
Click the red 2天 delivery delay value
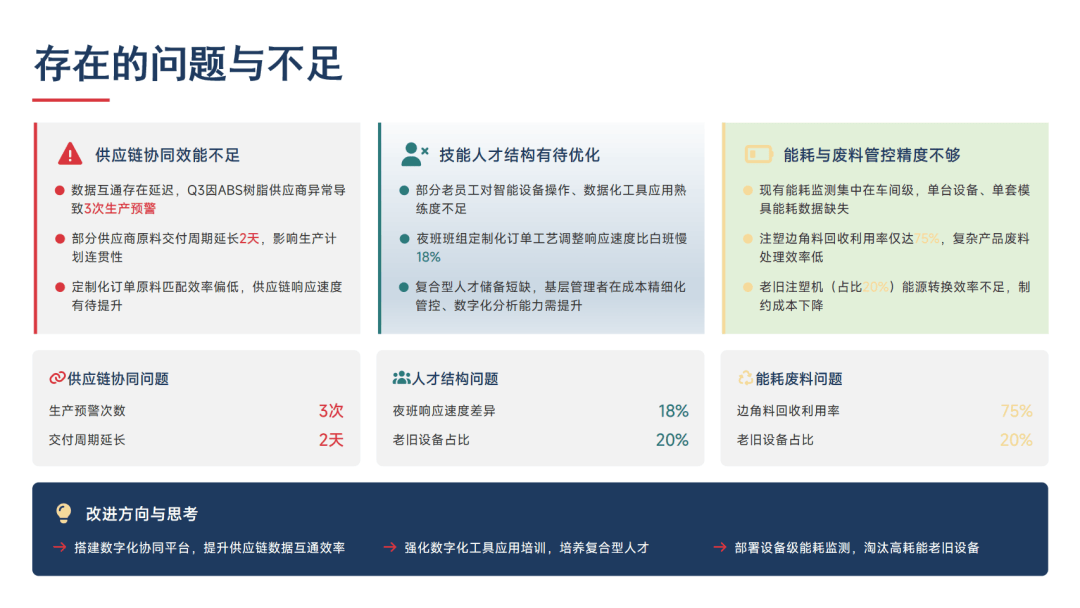click(x=331, y=440)
